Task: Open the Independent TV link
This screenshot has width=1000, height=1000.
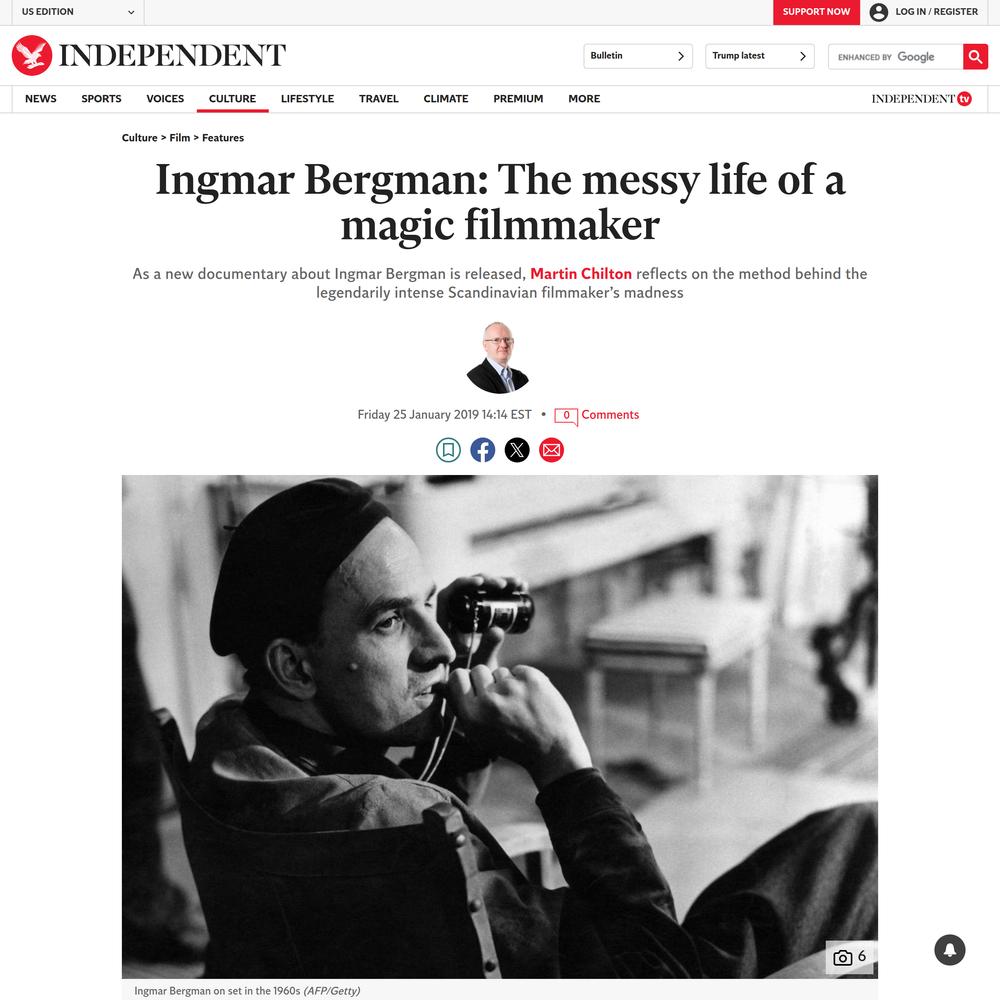Action: pyautogui.click(x=922, y=99)
